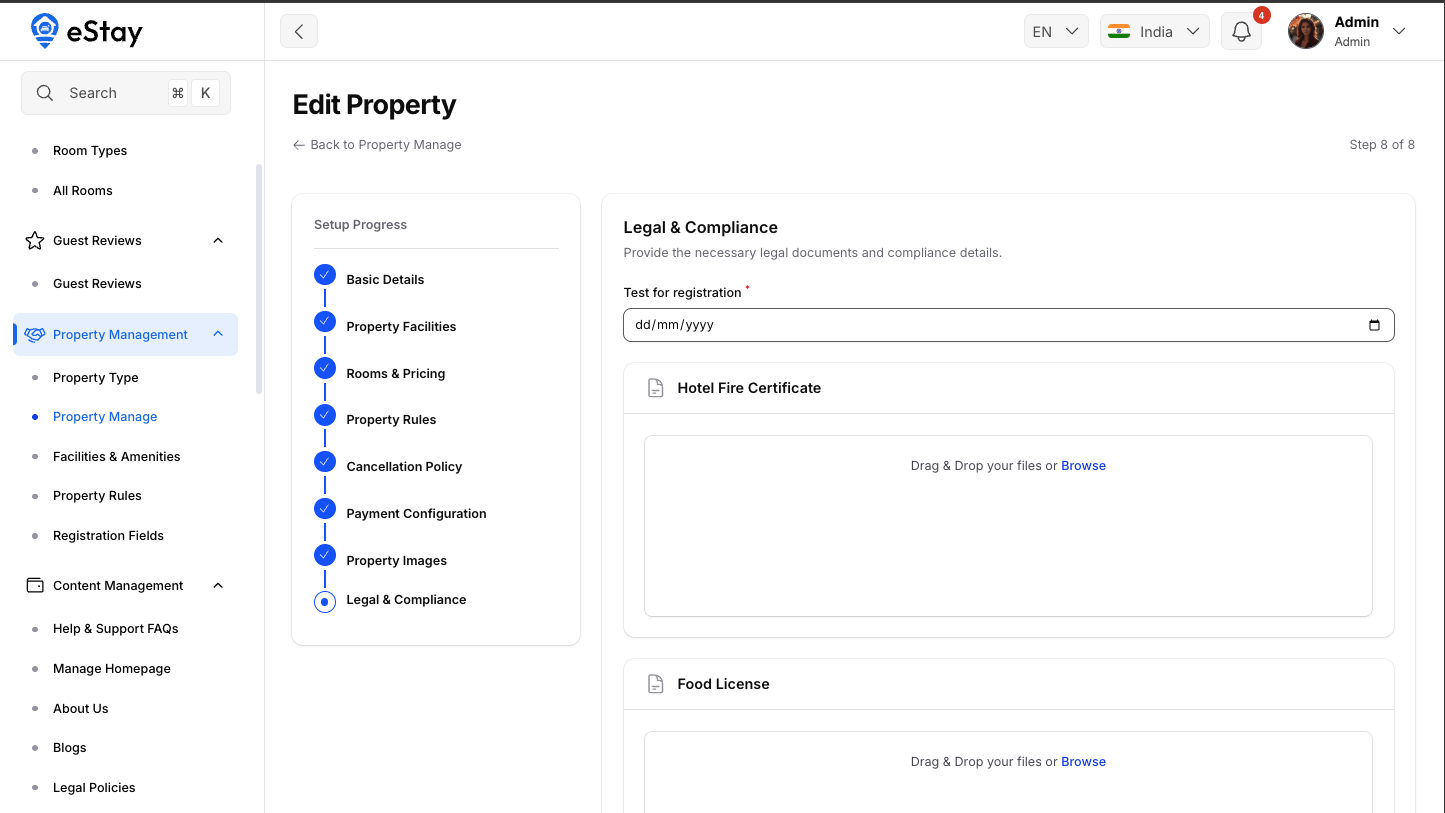Screen dimensions: 1445x813
Task: Open Legal Policies in sidebar
Action: click(x=94, y=788)
